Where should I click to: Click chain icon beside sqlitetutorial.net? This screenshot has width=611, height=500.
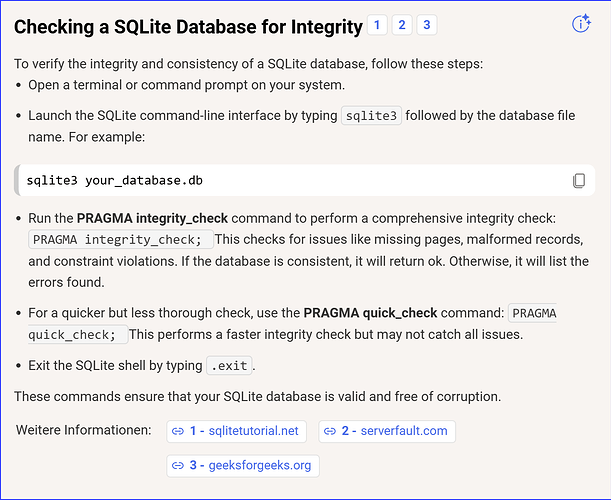click(x=178, y=431)
